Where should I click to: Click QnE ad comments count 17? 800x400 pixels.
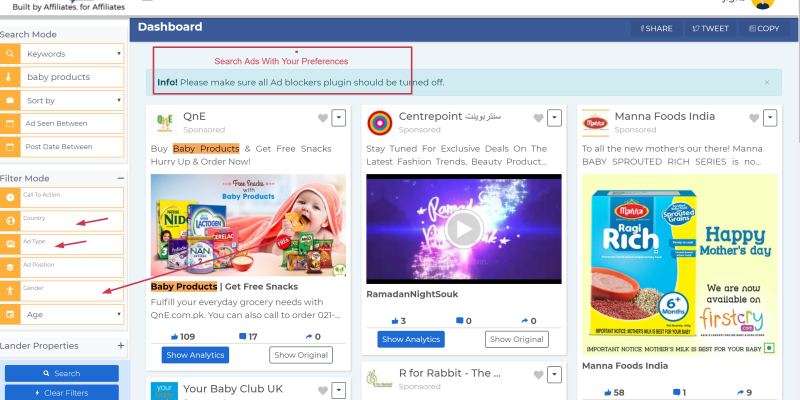tap(248, 337)
